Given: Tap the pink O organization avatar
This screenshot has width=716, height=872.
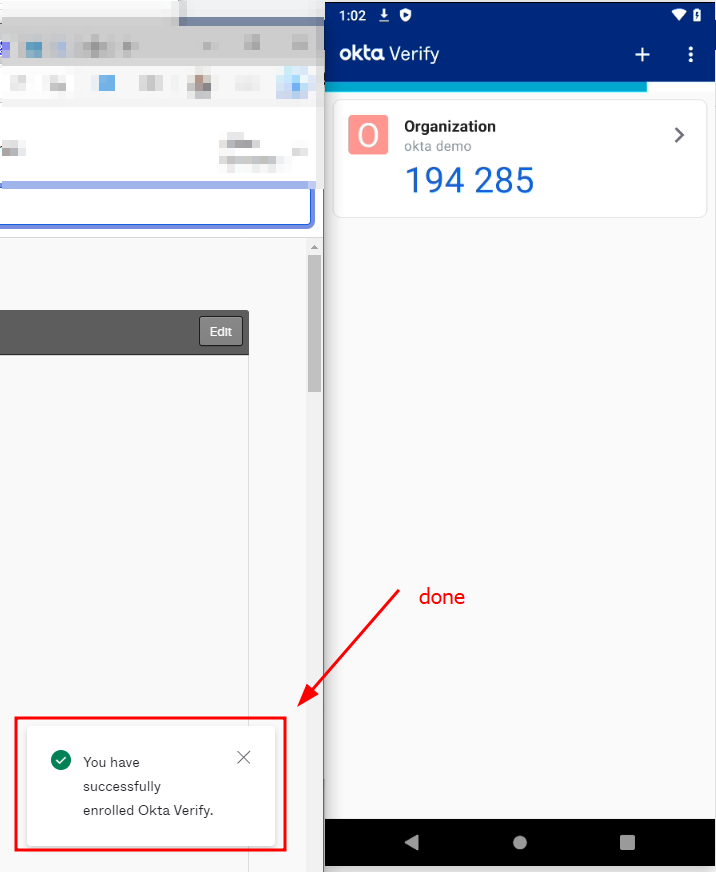Looking at the screenshot, I should (368, 135).
